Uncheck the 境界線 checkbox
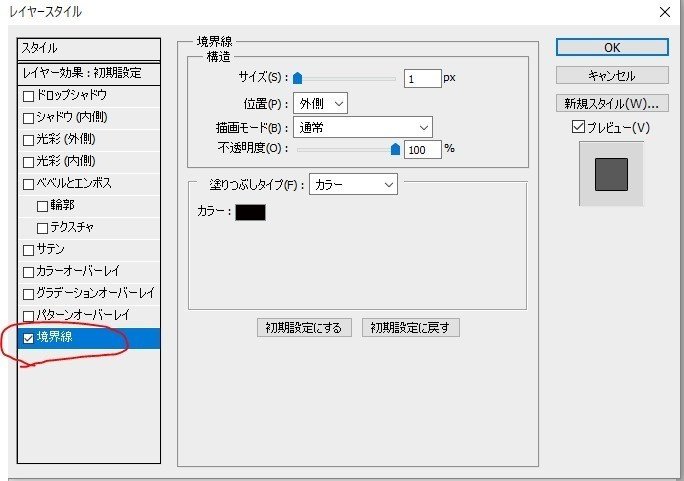This screenshot has width=684, height=481. coord(28,338)
